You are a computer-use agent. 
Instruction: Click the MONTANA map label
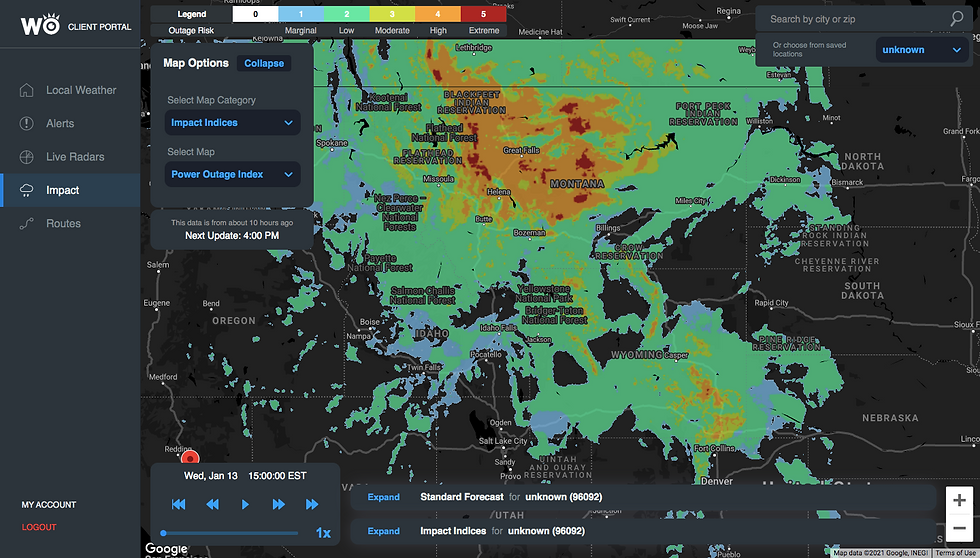coord(577,184)
